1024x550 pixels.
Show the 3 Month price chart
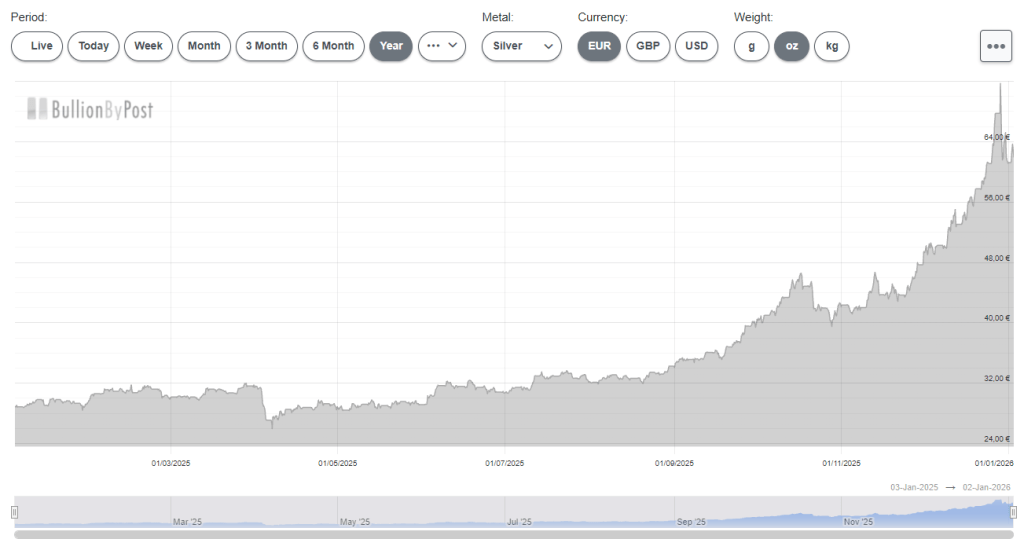(267, 46)
